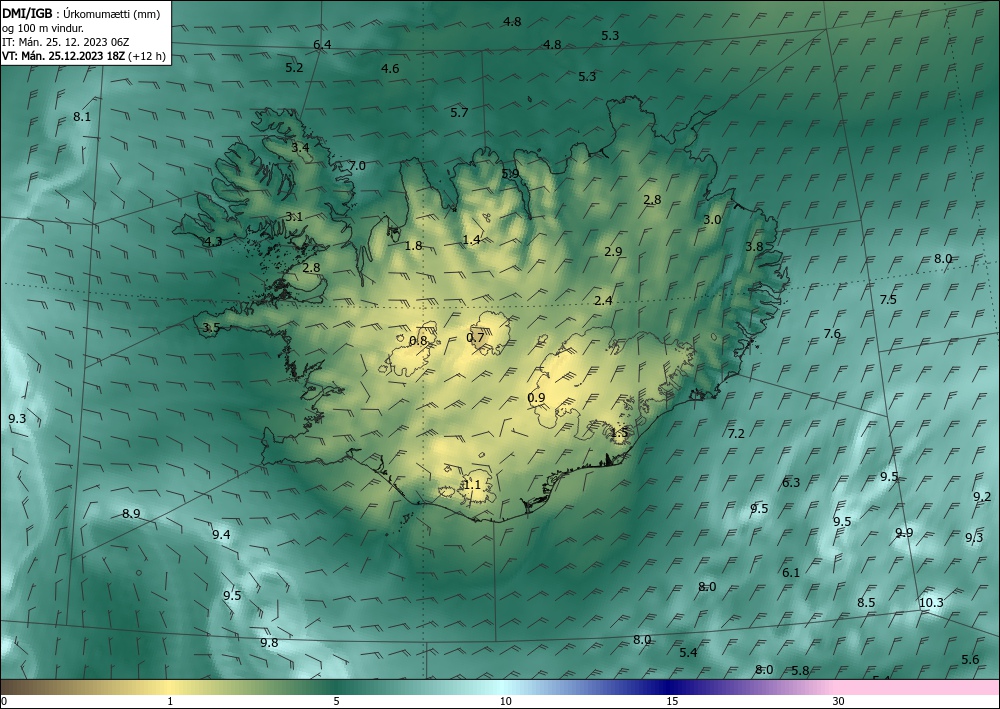Click the 9.9 value on the map
Viewport: 1000px width, 709px height.
(x=904, y=532)
